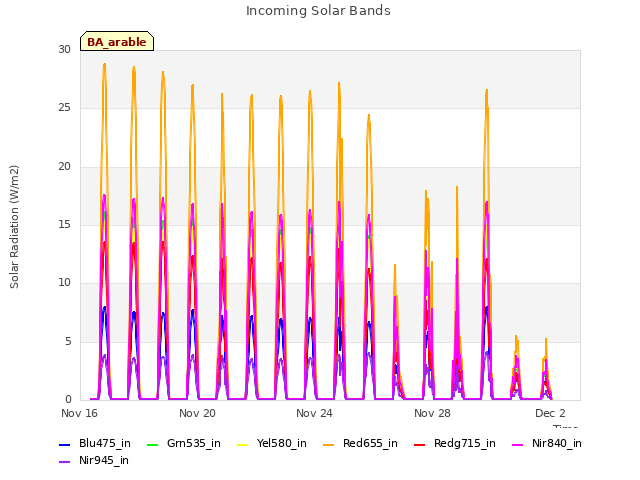Click the 20 y-axis tick label
The width and height of the screenshot is (640, 480).
tap(64, 166)
